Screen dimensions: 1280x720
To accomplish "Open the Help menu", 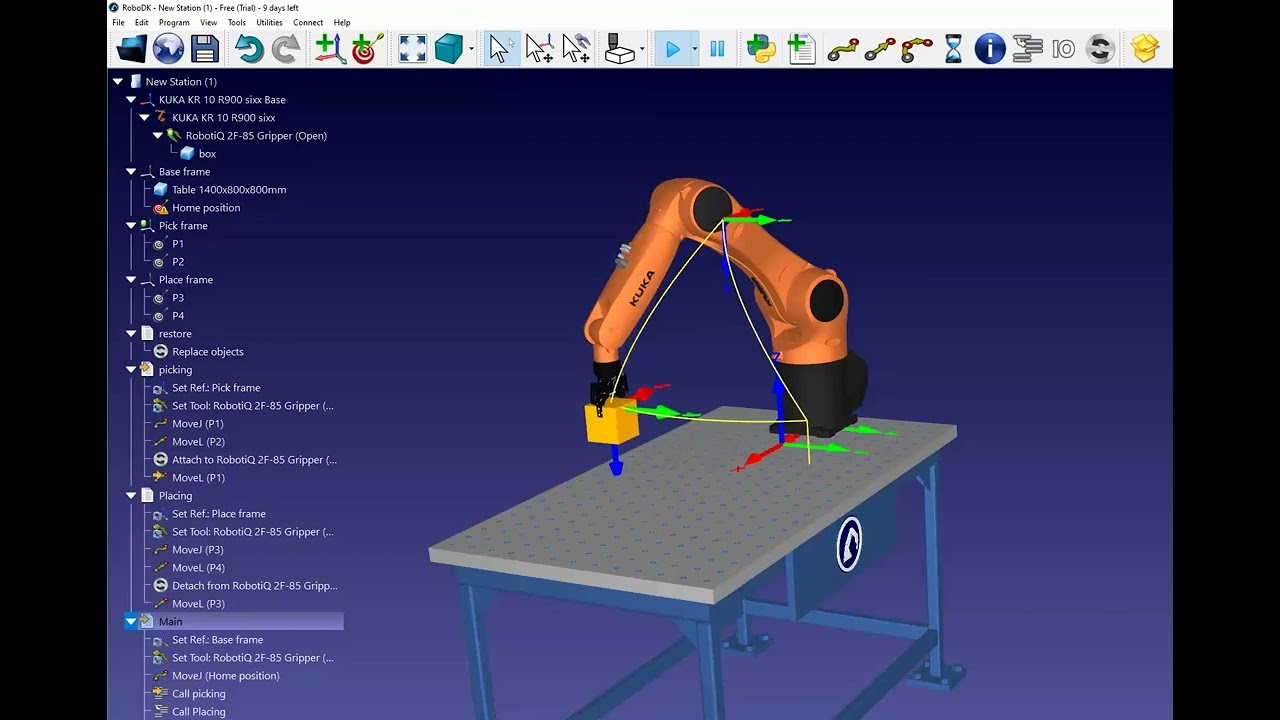I will 342,22.
